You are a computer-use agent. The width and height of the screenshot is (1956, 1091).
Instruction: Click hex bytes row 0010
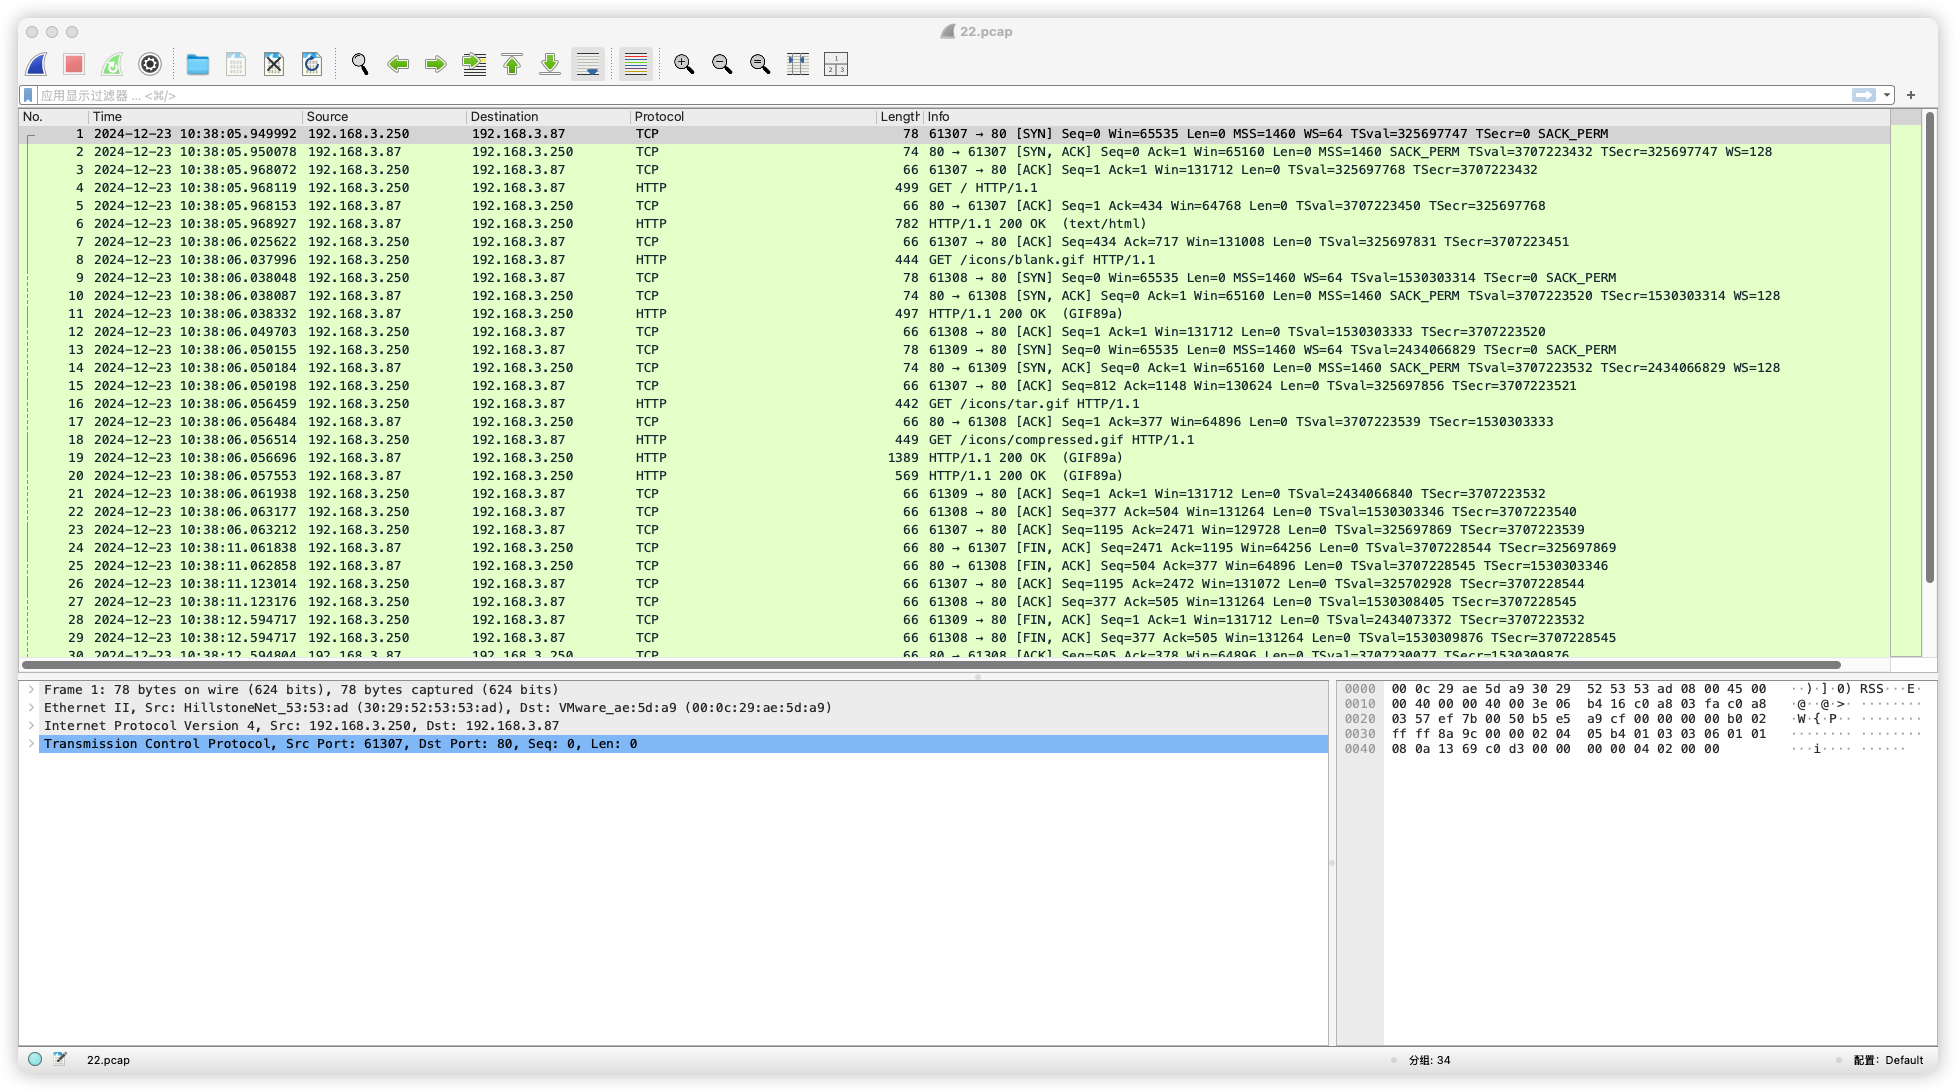1578,703
